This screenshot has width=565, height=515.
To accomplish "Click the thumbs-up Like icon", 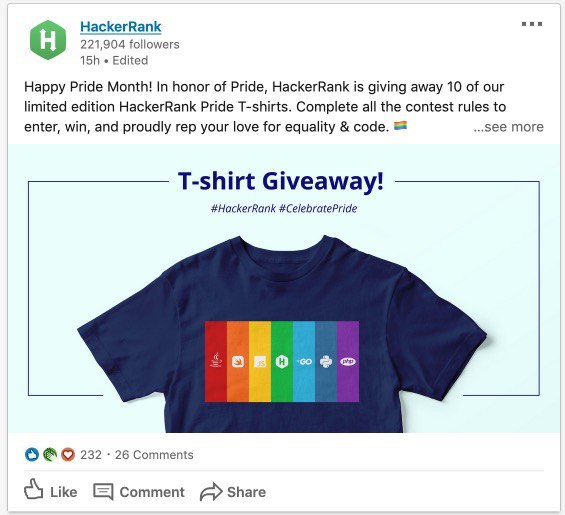I will click(34, 489).
